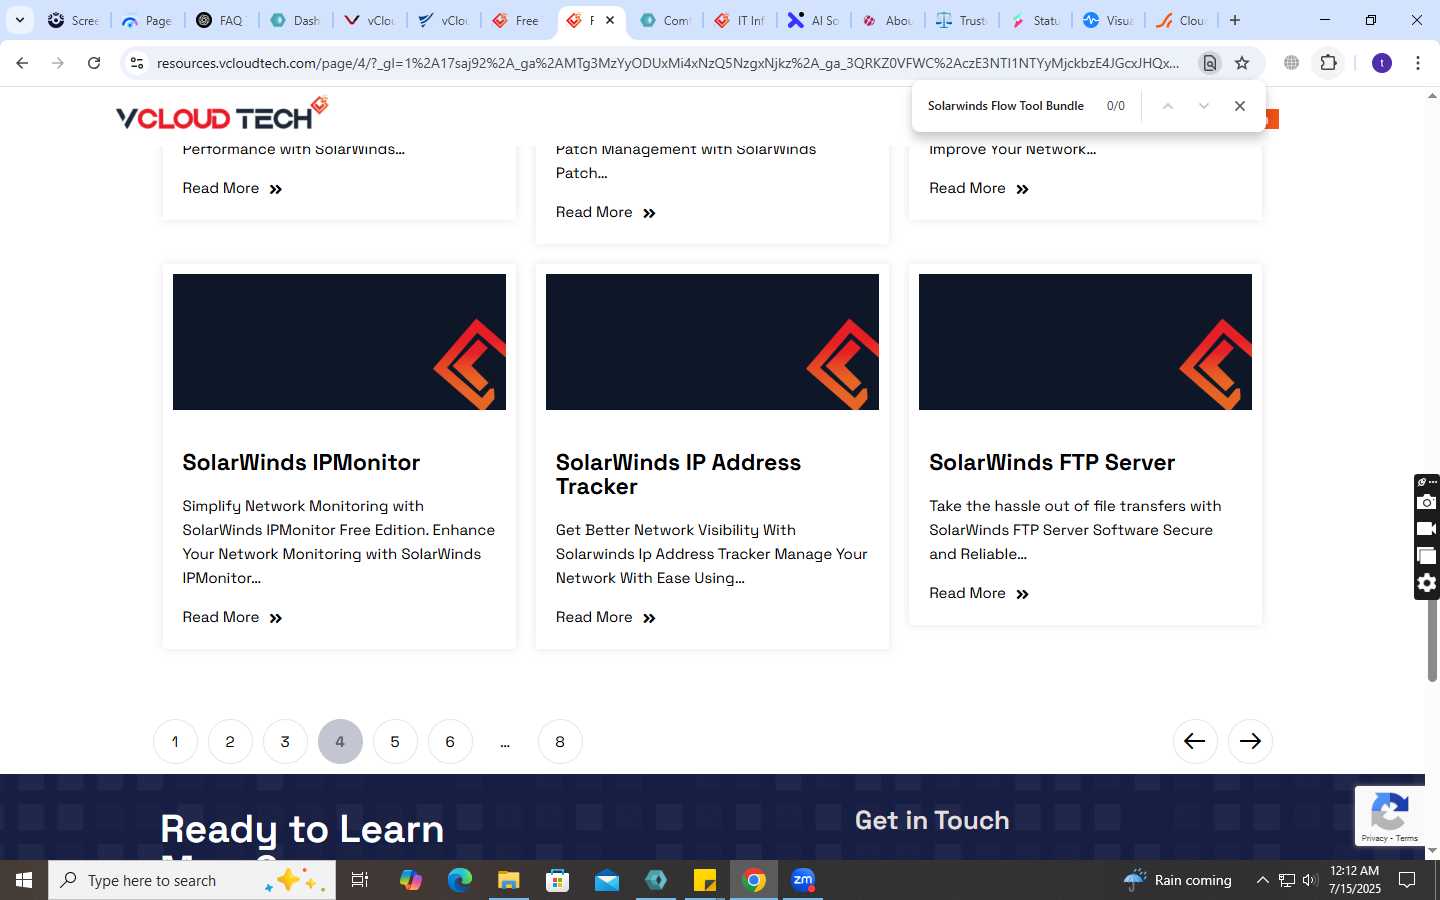Viewport: 1440px width, 900px height.
Task: Open SolarWinds IPMonitor title
Action: click(x=301, y=463)
